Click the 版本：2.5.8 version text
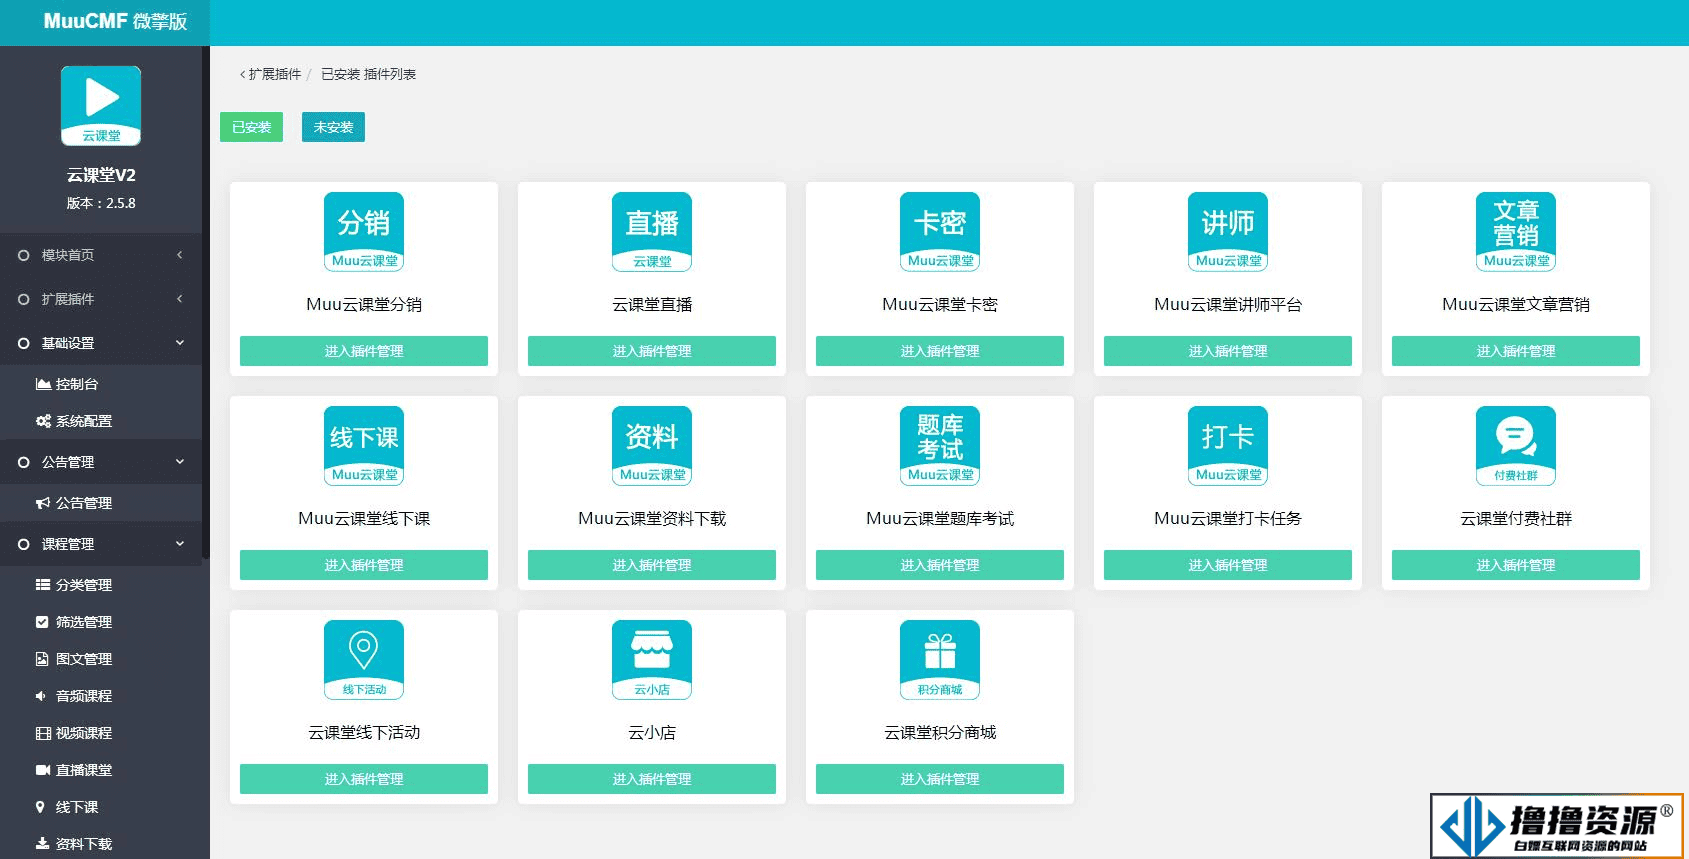Screen dimensions: 1689x859 pos(101,203)
